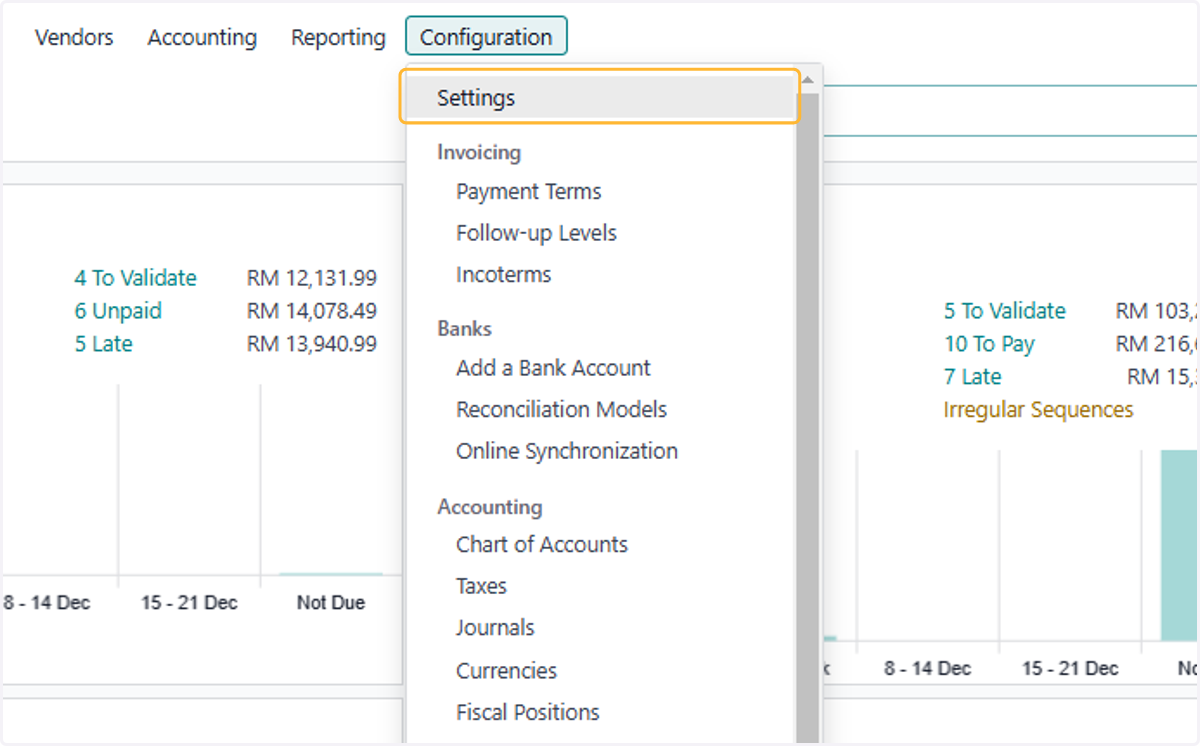Image resolution: width=1200 pixels, height=746 pixels.
Task: Open the 6 Unpaid invoices link
Action: coord(117,311)
